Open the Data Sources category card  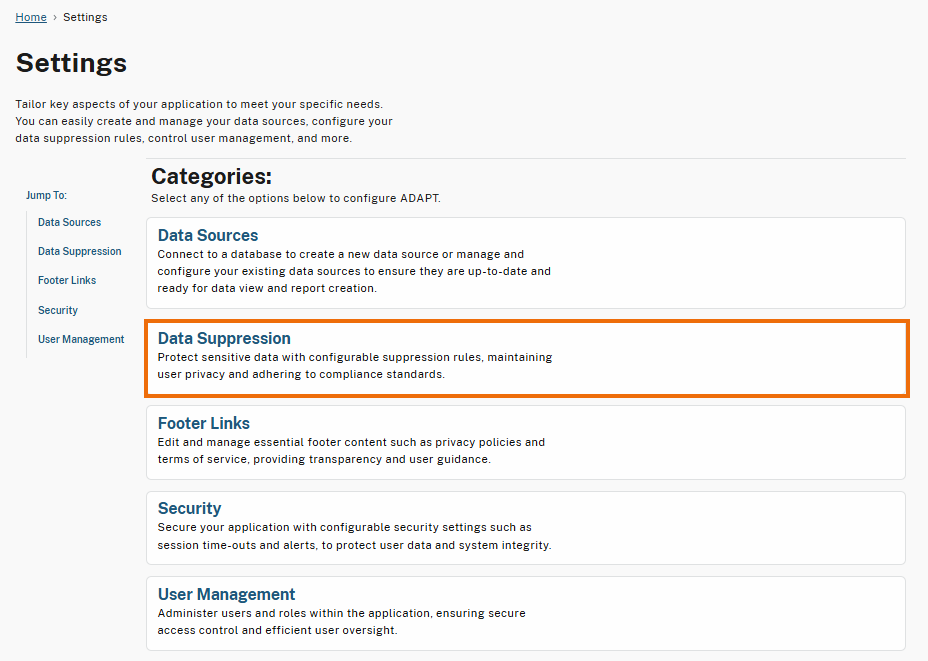(x=527, y=263)
